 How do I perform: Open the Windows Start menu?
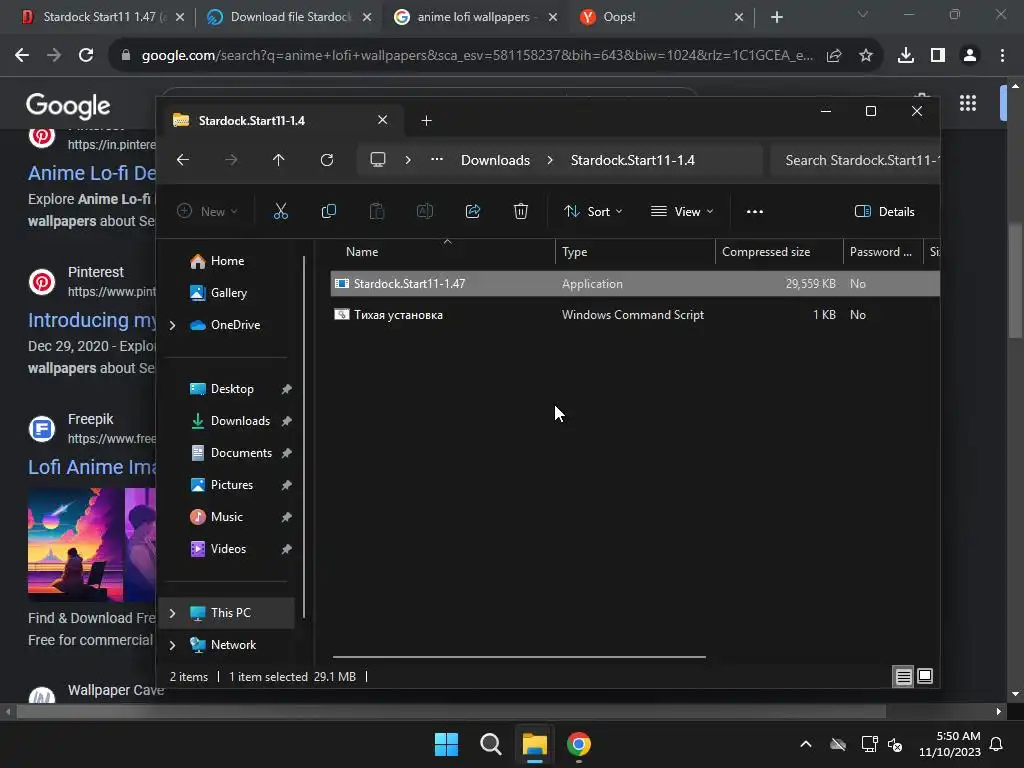[x=447, y=744]
